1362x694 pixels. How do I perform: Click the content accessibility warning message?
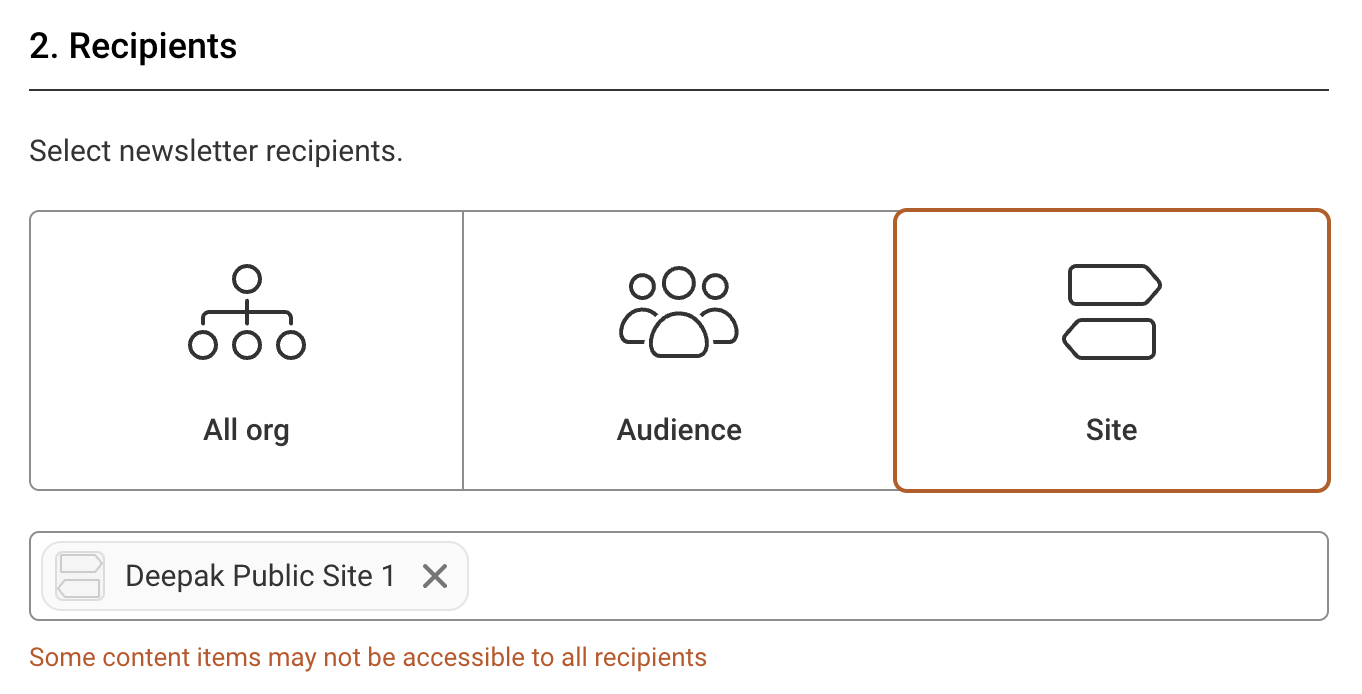pyautogui.click(x=368, y=658)
